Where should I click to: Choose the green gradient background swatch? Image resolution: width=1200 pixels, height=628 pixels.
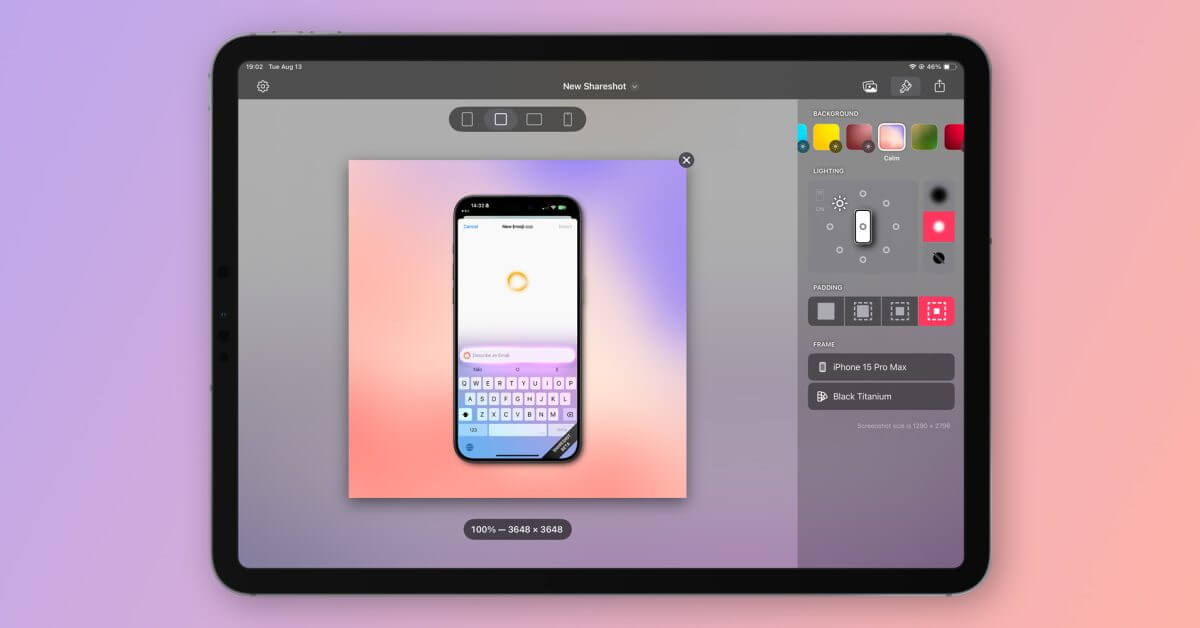click(924, 137)
